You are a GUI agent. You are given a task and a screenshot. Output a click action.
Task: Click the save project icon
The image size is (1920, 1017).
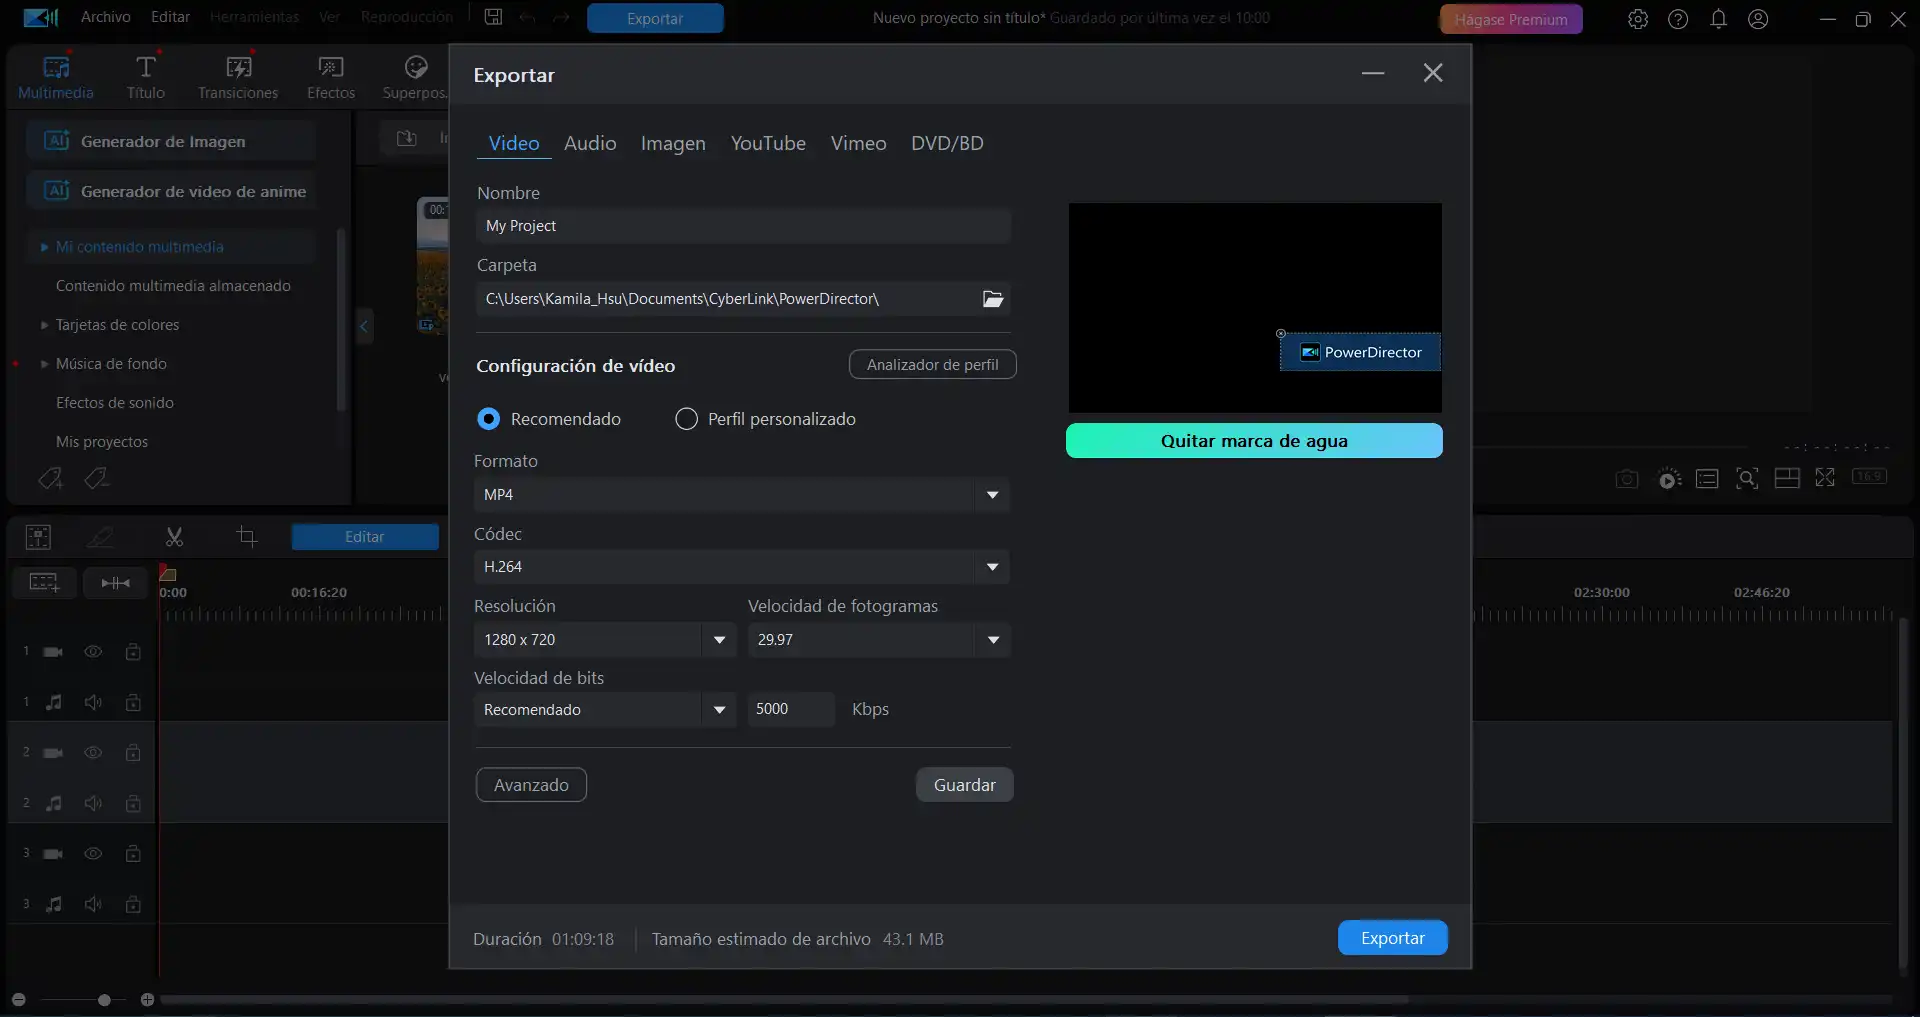coord(493,17)
